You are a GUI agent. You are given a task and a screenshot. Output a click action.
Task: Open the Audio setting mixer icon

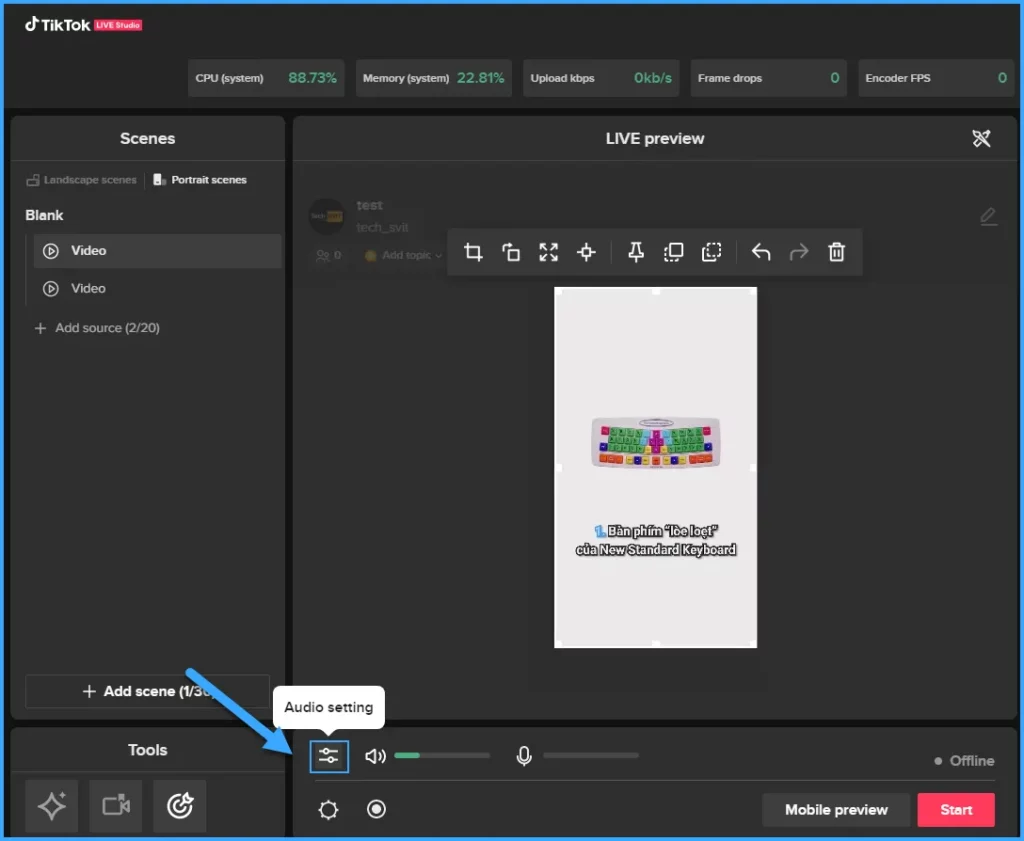328,757
